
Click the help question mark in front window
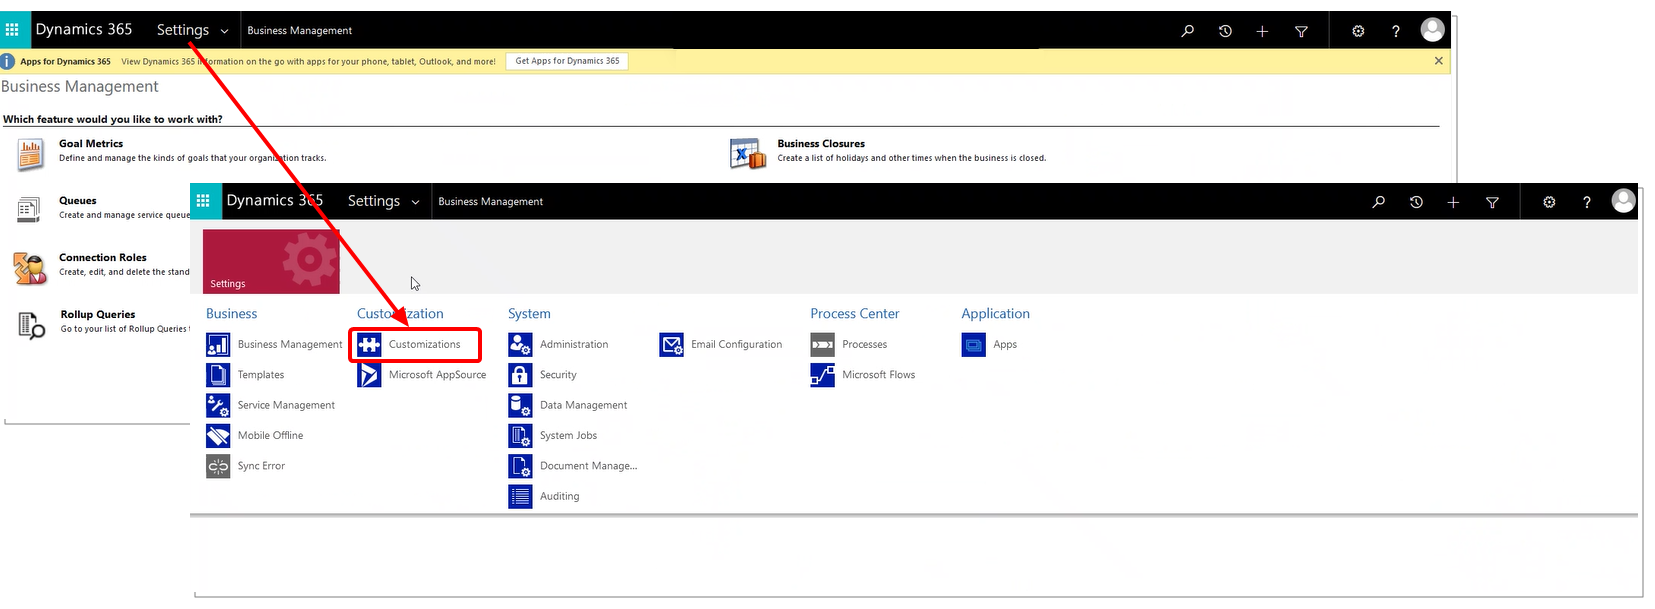(x=1587, y=202)
